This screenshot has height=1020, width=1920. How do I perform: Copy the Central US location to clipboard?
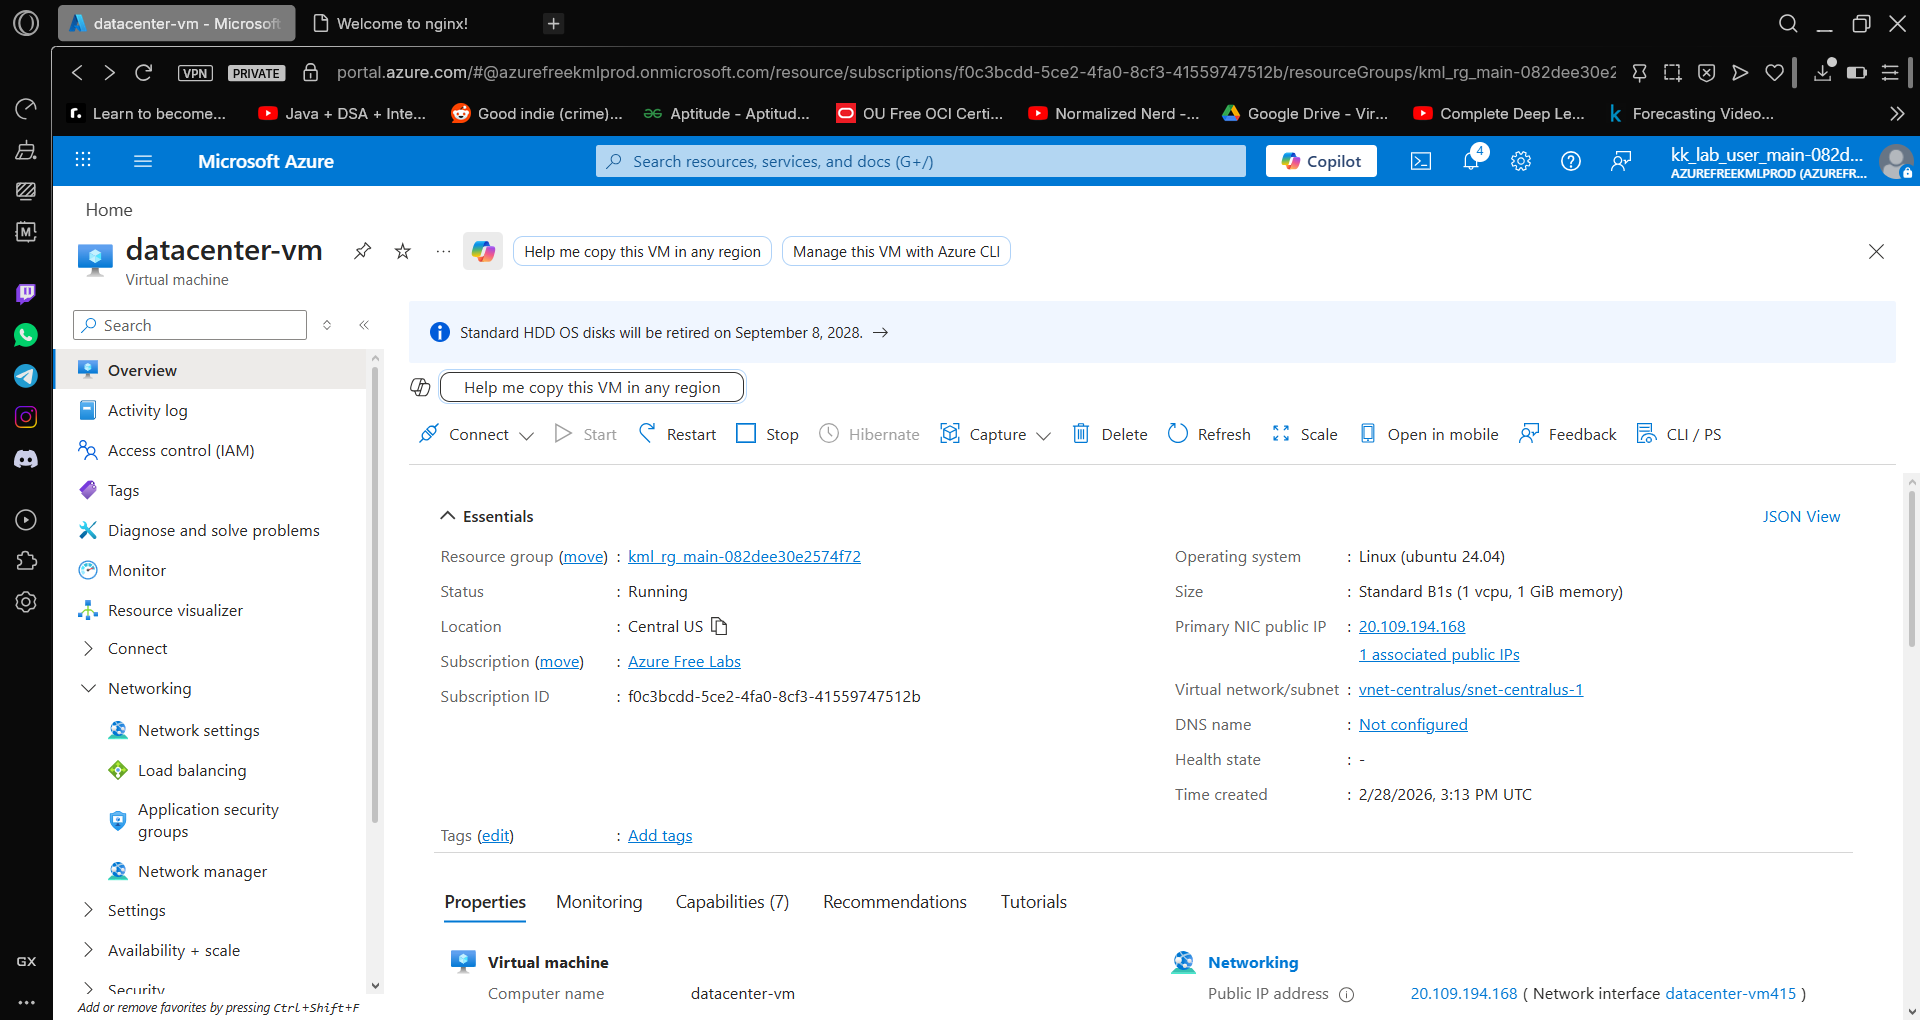(x=719, y=626)
